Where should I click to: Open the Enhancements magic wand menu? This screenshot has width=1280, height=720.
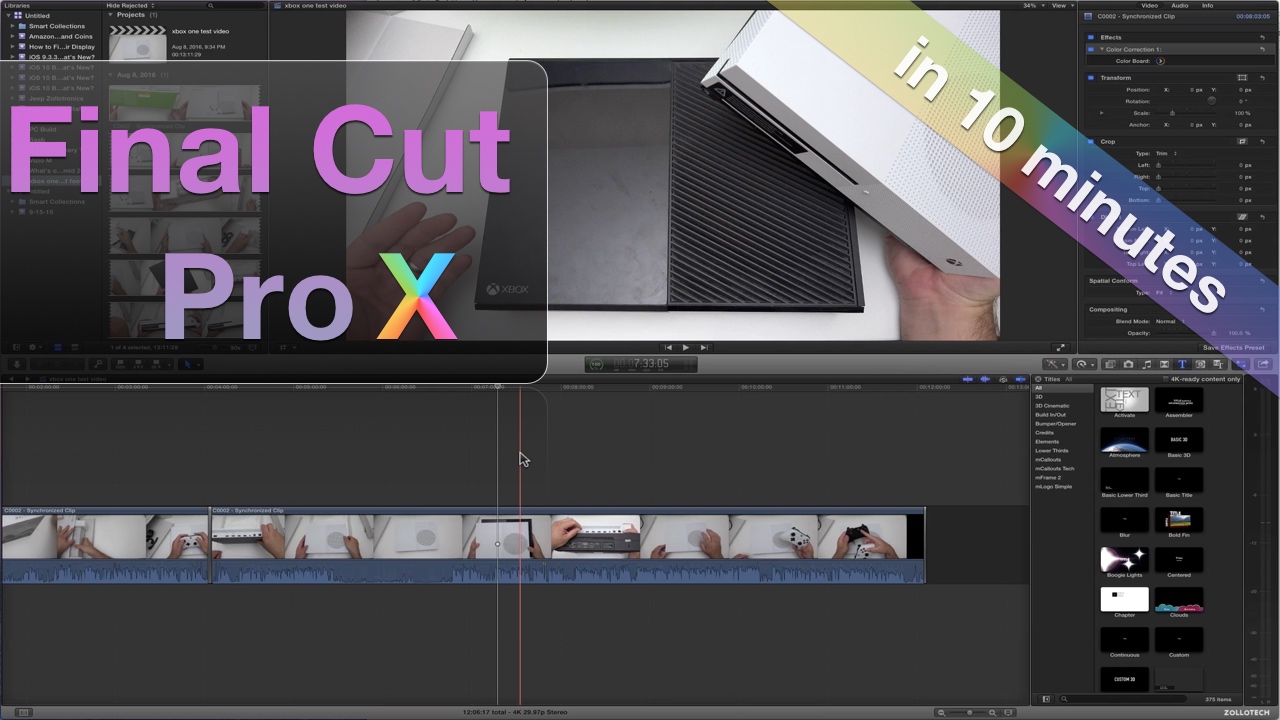coord(1055,364)
